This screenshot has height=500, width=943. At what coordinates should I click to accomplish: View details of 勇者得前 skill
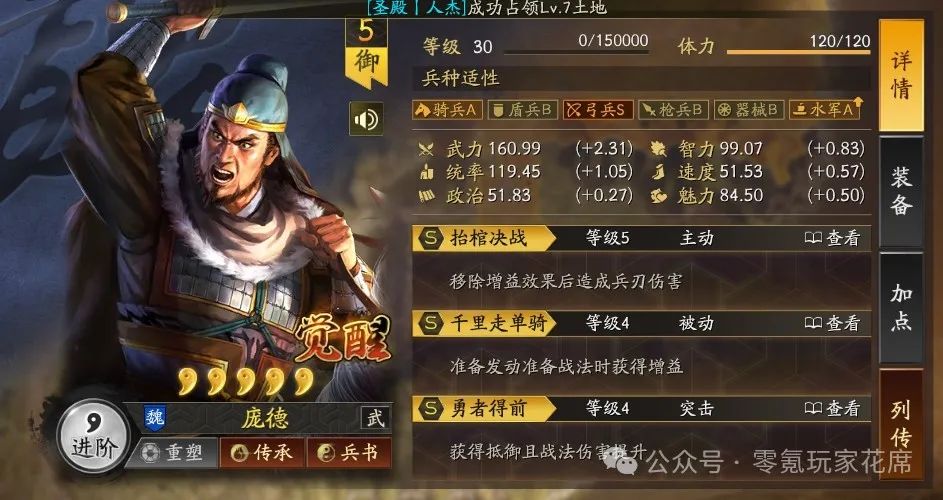[832, 409]
